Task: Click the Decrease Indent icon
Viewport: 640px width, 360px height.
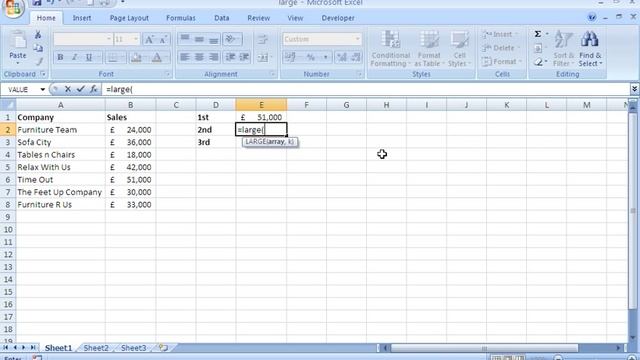Action: click(x=230, y=57)
